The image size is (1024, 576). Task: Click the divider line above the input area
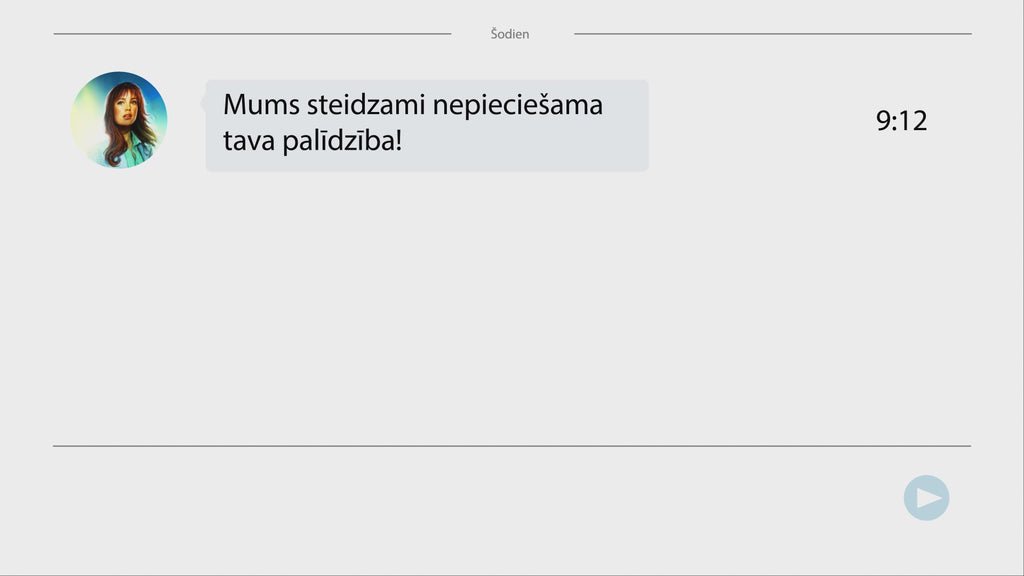click(x=511, y=446)
